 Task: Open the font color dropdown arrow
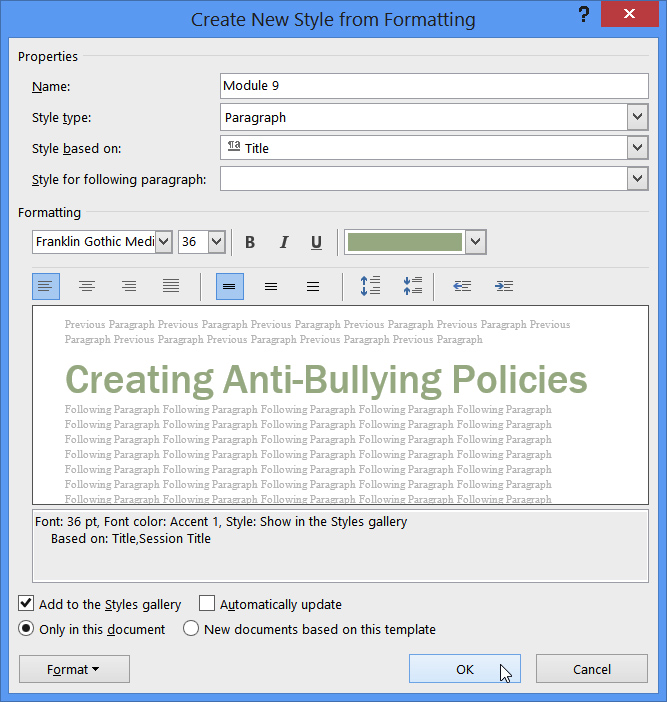tap(475, 242)
